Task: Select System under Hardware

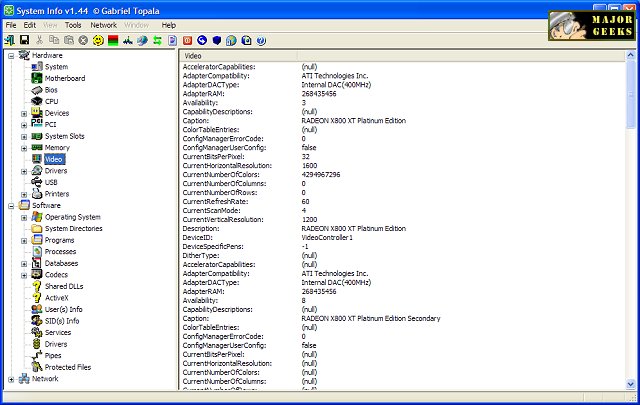Action: click(56, 67)
